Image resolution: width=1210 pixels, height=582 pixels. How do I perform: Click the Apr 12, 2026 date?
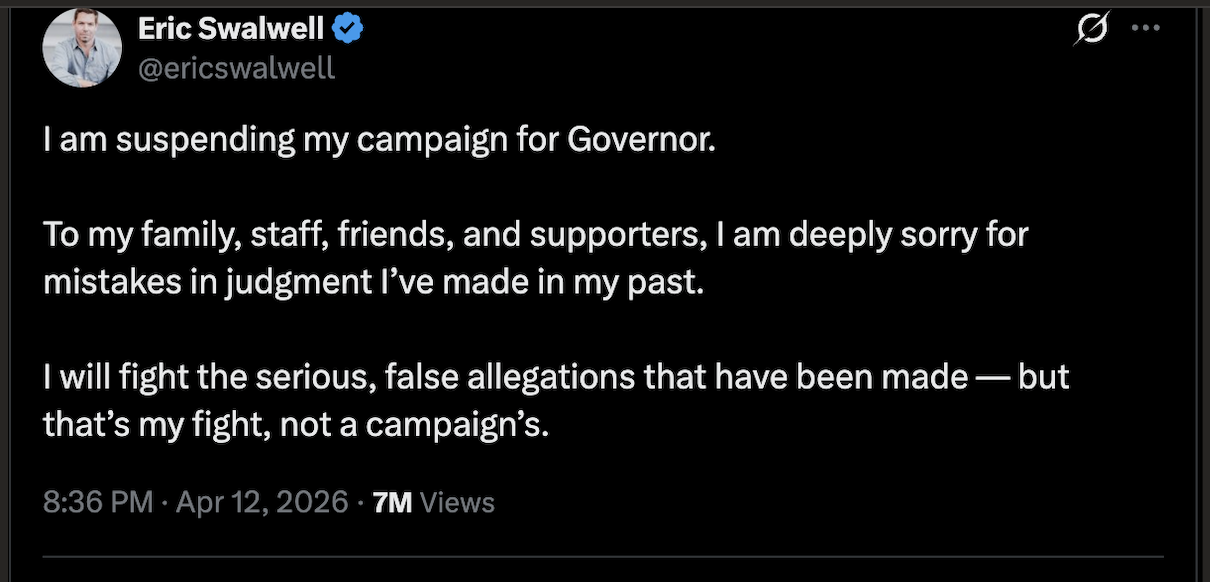pyautogui.click(x=262, y=501)
